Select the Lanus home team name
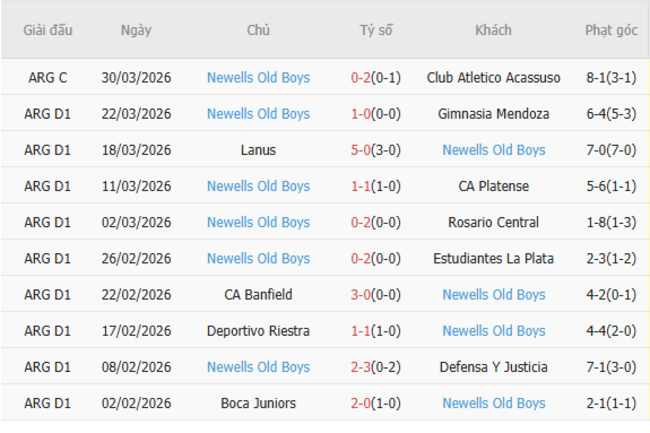This screenshot has height=433, width=650. 258,150
